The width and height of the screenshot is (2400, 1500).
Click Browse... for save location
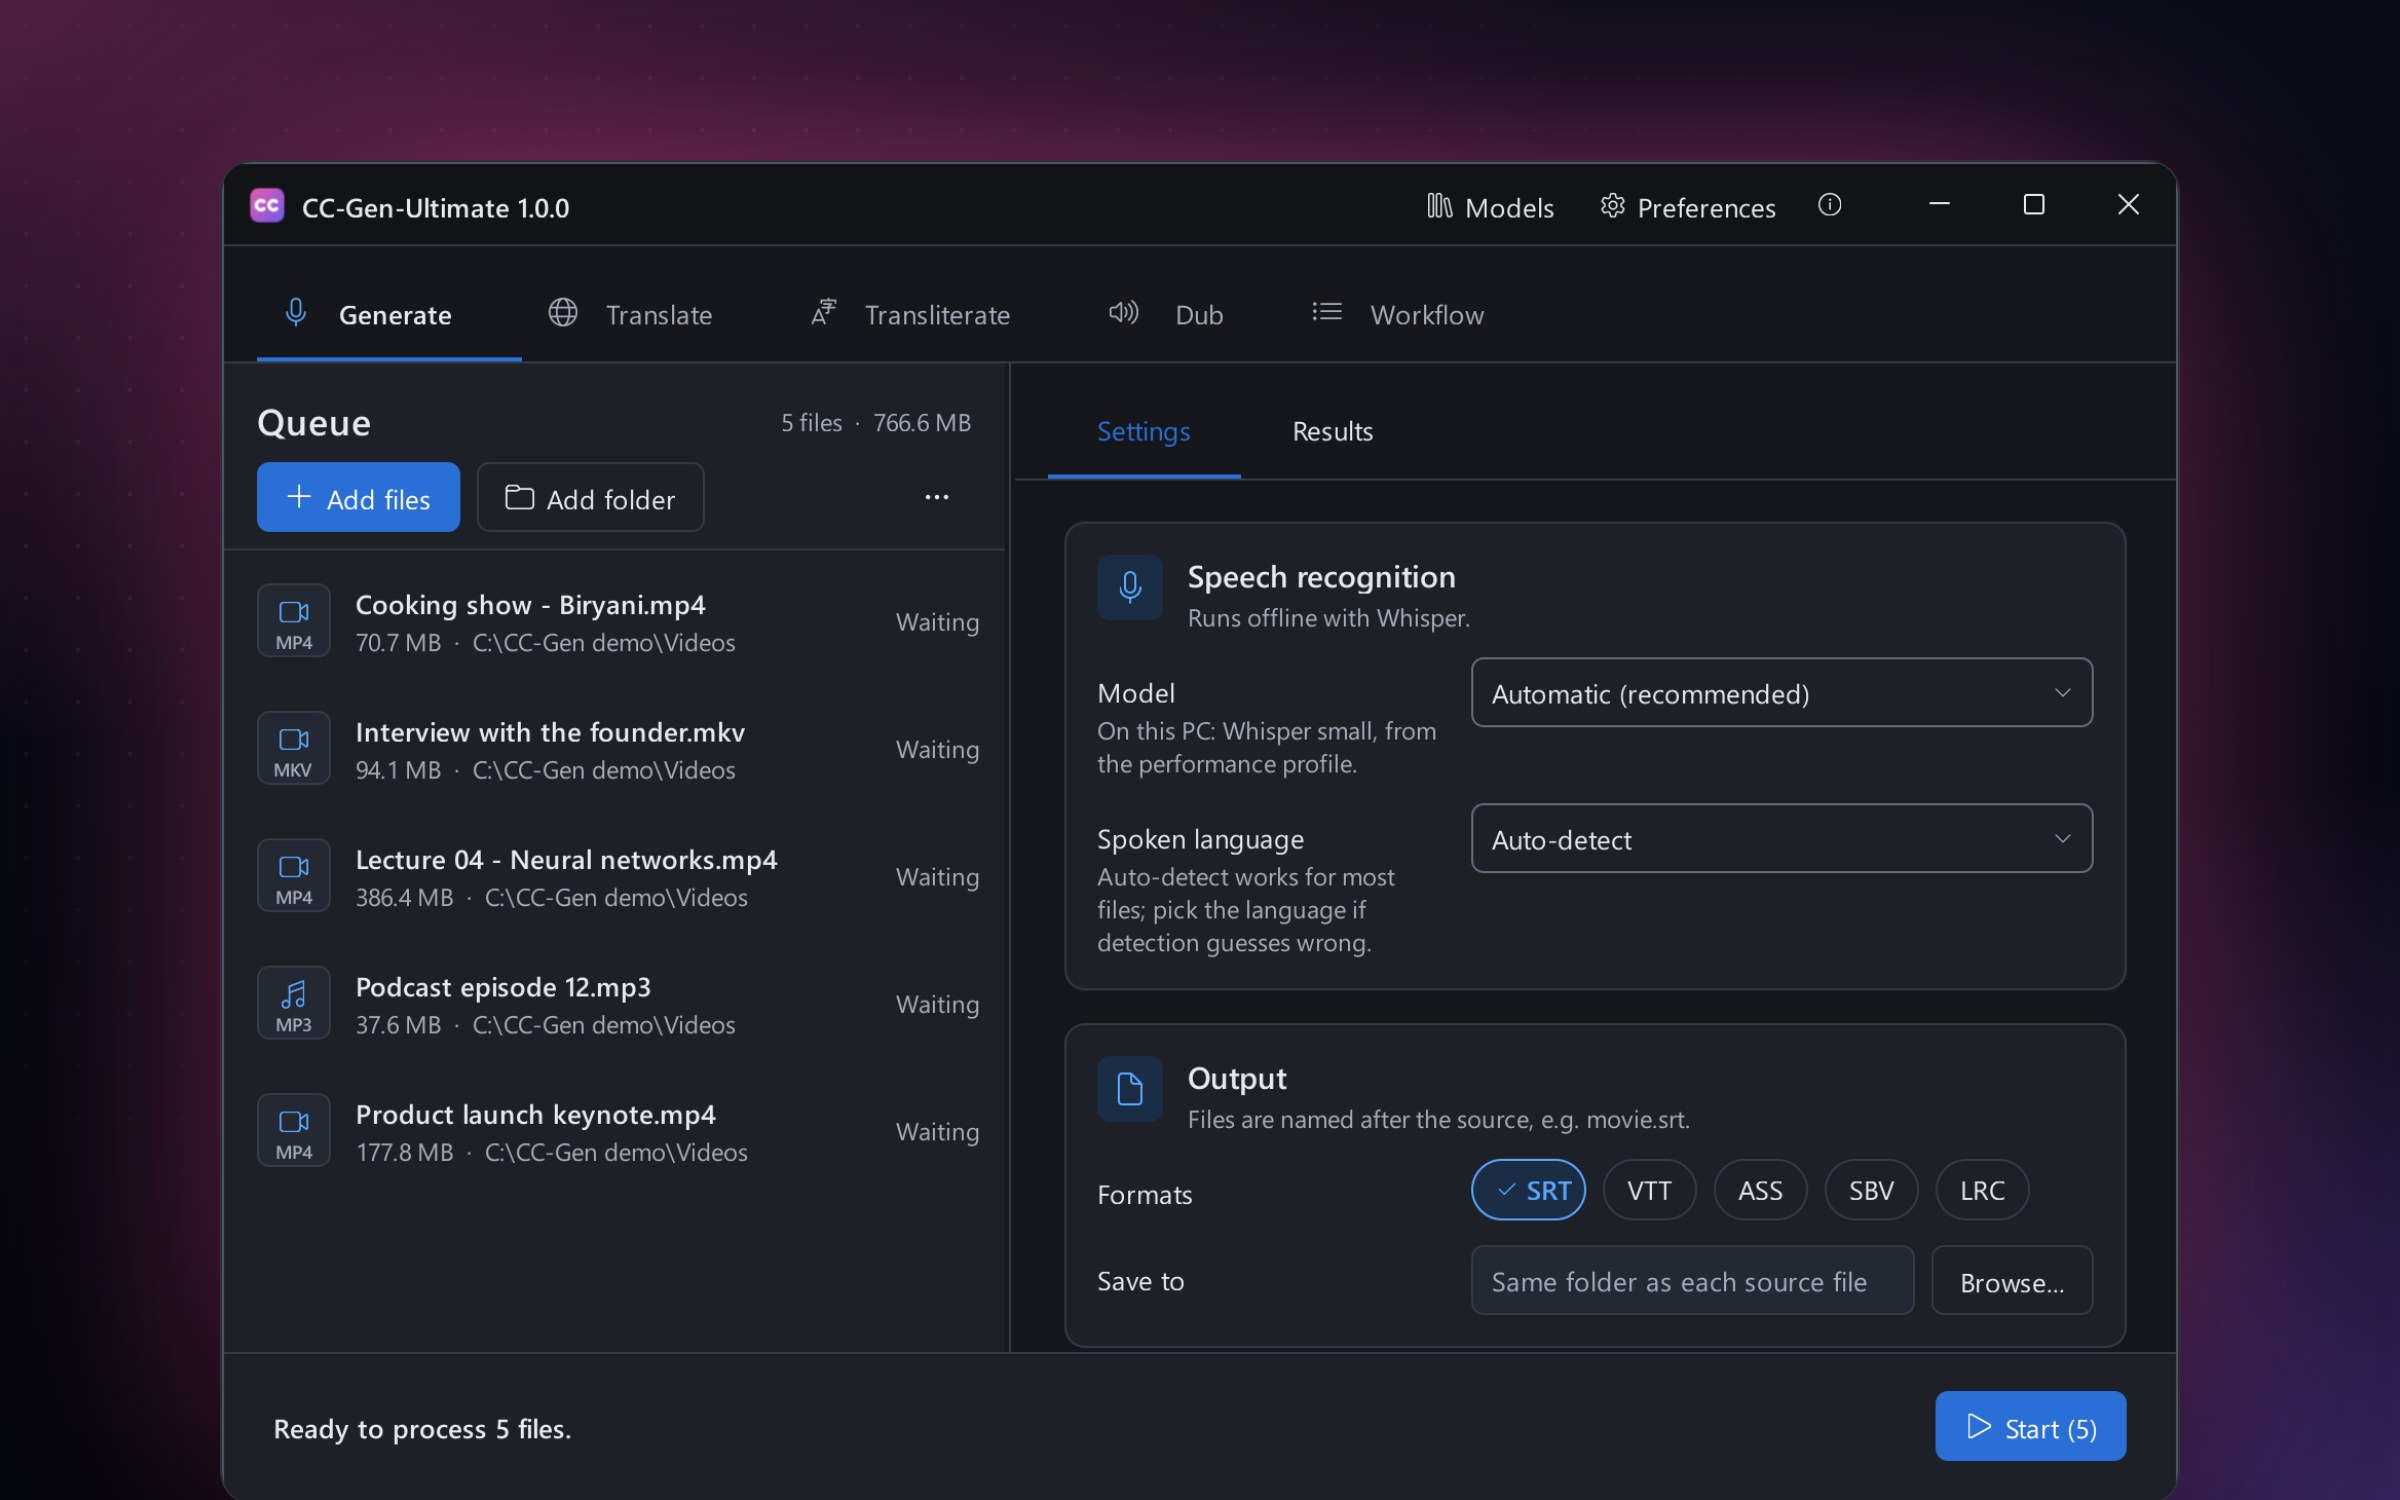click(2012, 1281)
